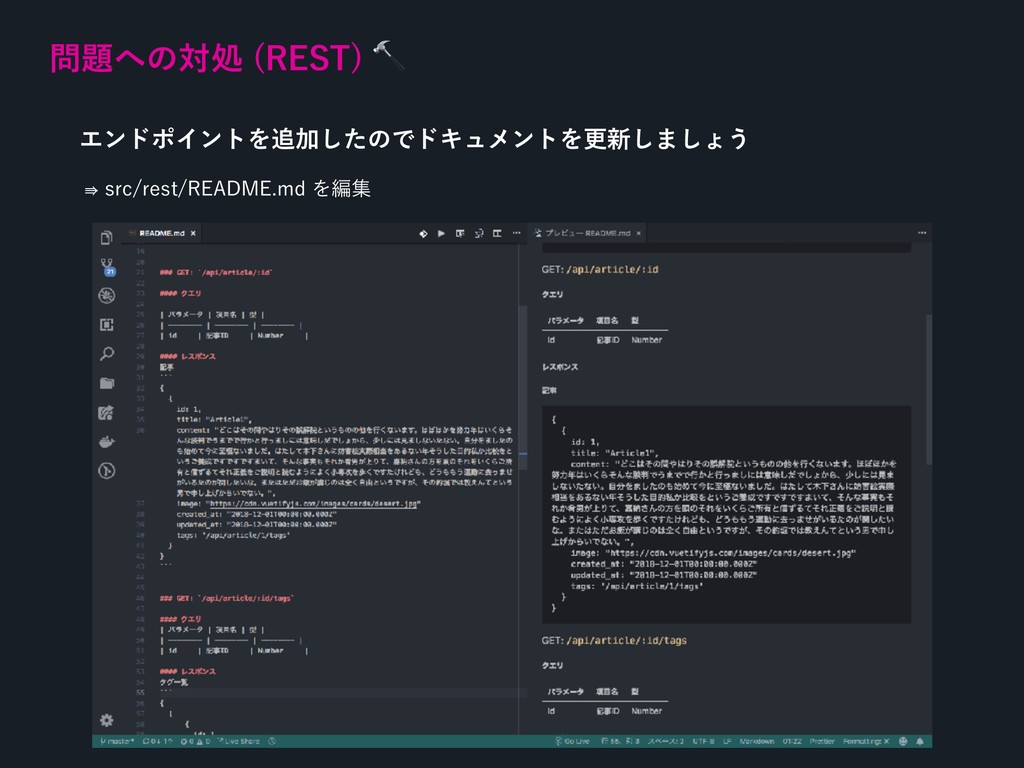Click the play run icon in editor toolbar
Screen dimensions: 1024x768
pyautogui.click(x=441, y=233)
